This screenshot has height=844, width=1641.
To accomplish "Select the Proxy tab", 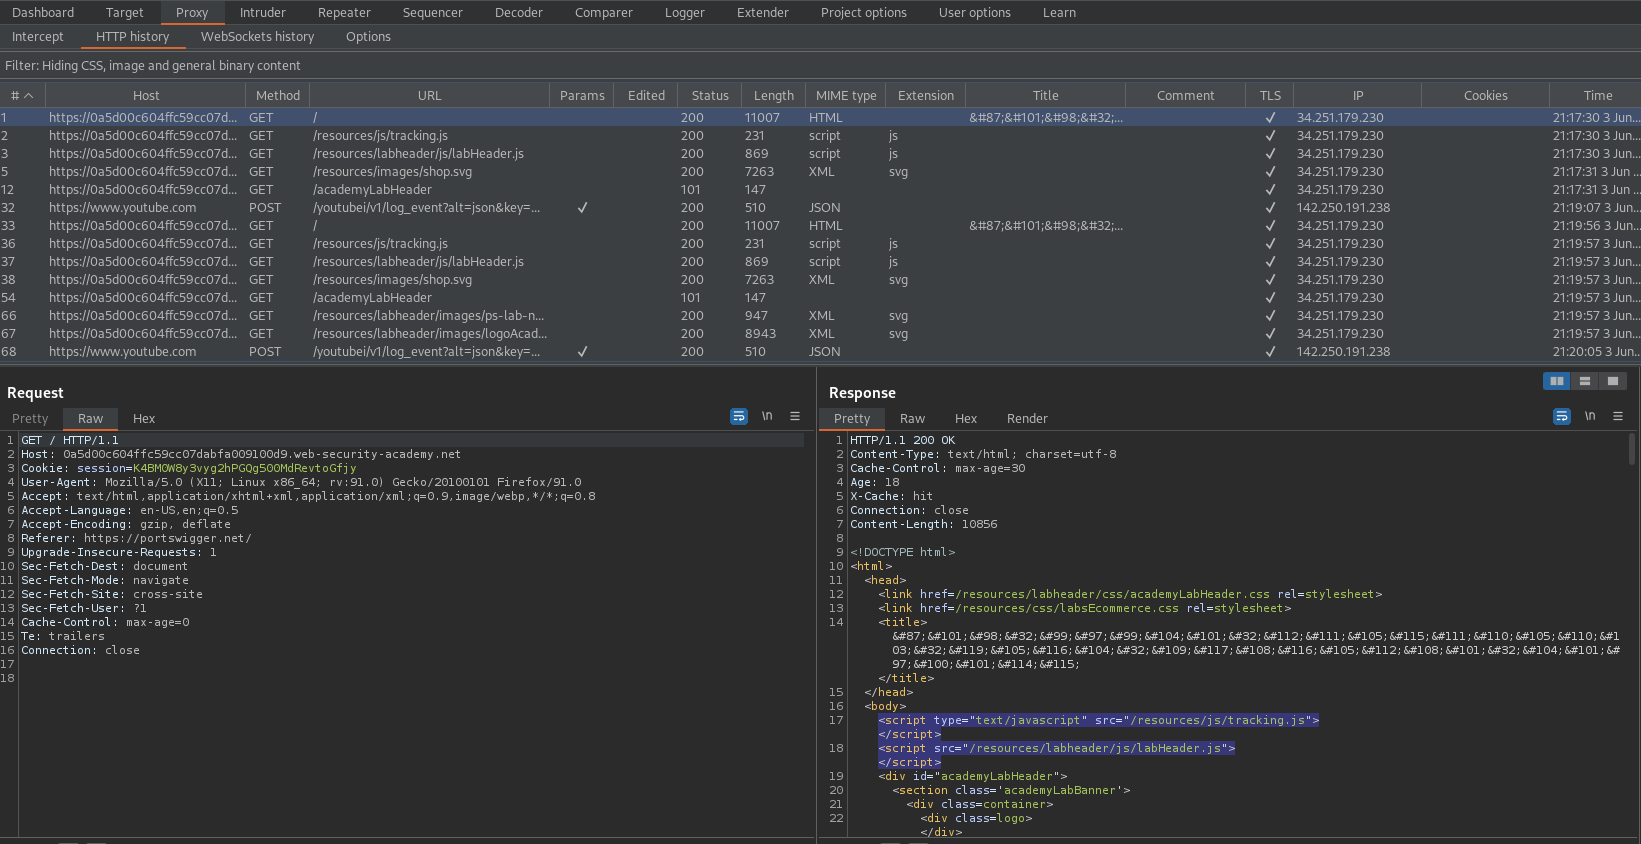I will 192,12.
